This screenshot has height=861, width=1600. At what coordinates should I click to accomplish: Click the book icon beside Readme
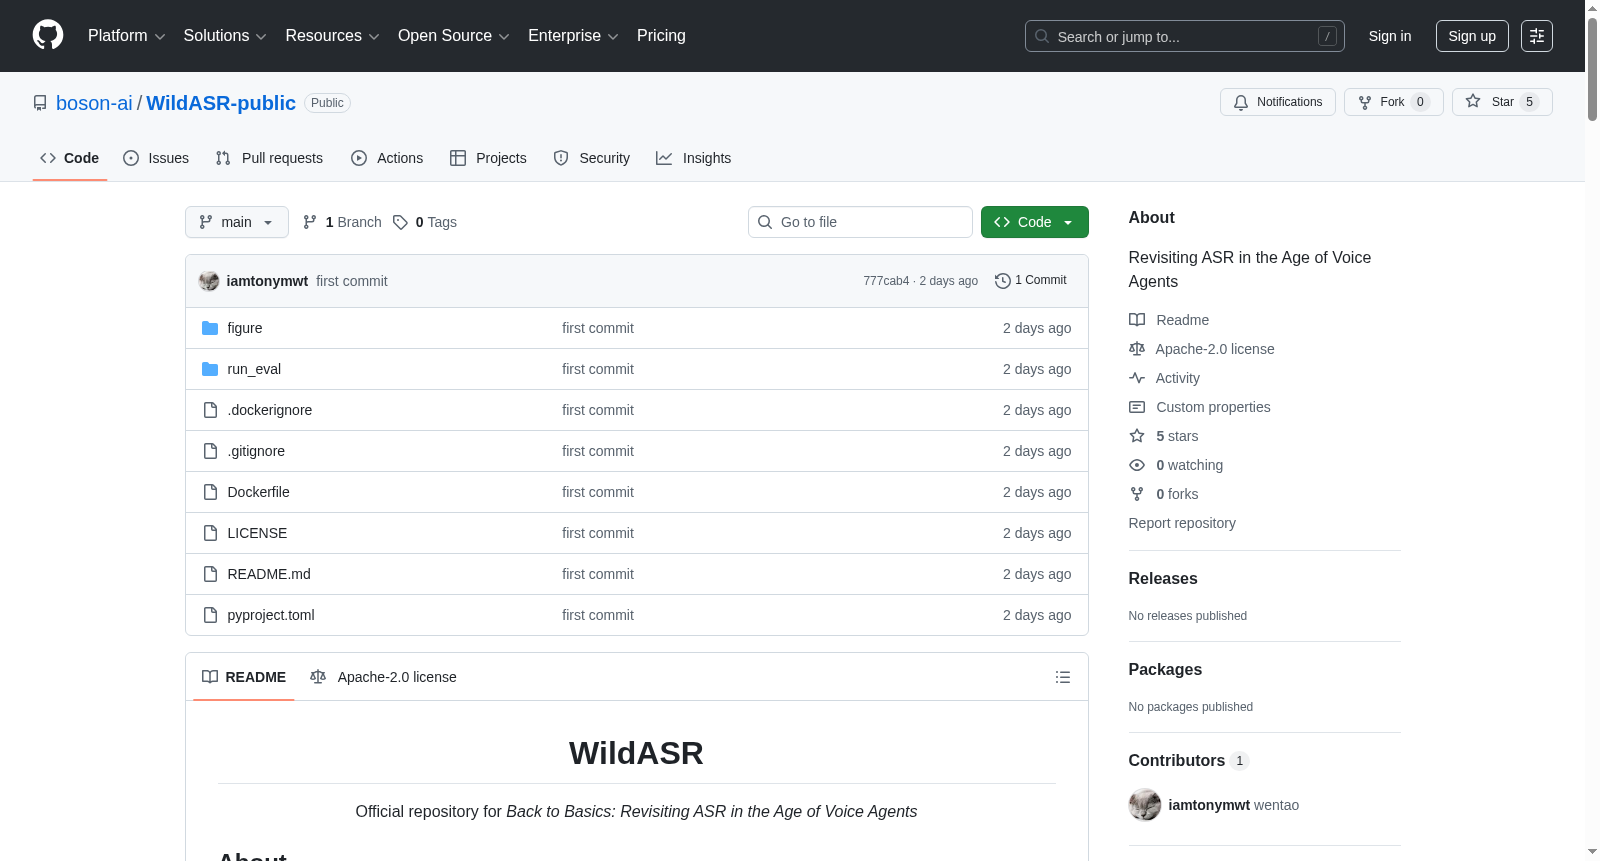click(1137, 320)
